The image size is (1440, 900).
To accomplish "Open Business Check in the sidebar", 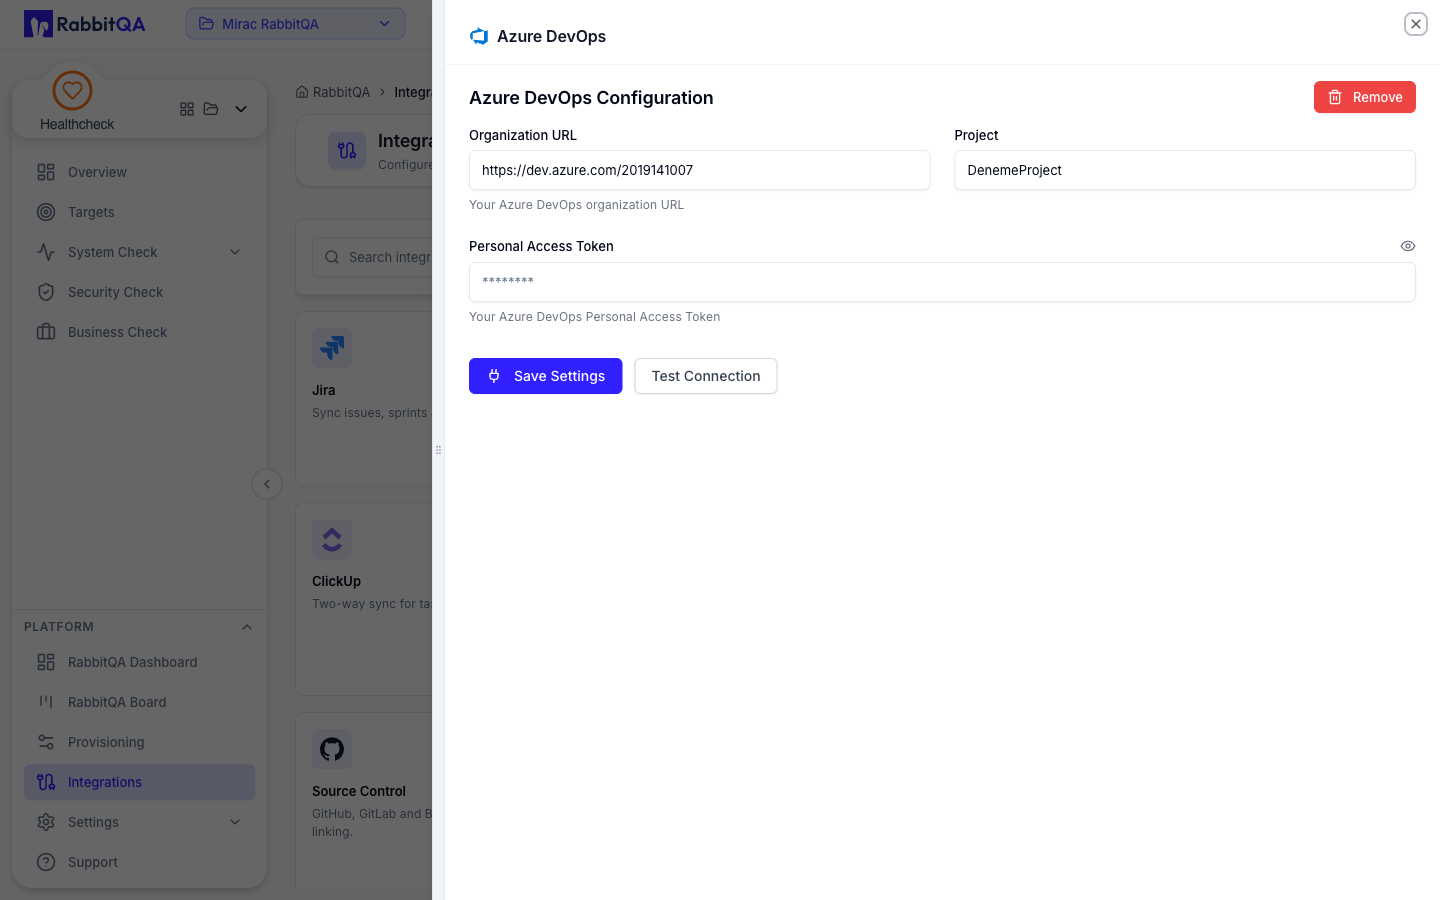I will [139, 332].
